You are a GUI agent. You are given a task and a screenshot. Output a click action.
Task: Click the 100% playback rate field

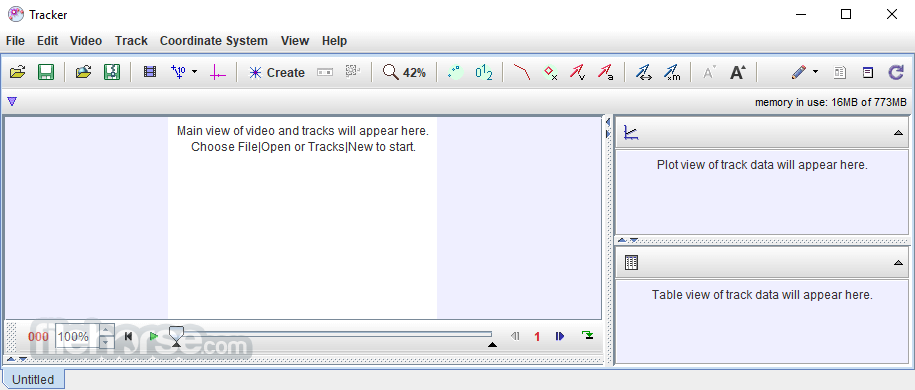[x=77, y=336]
